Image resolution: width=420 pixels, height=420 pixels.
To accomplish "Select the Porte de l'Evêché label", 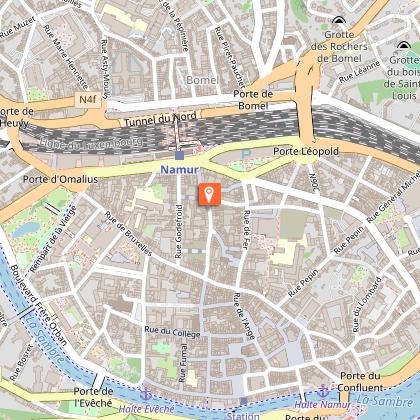I will [x=93, y=397].
